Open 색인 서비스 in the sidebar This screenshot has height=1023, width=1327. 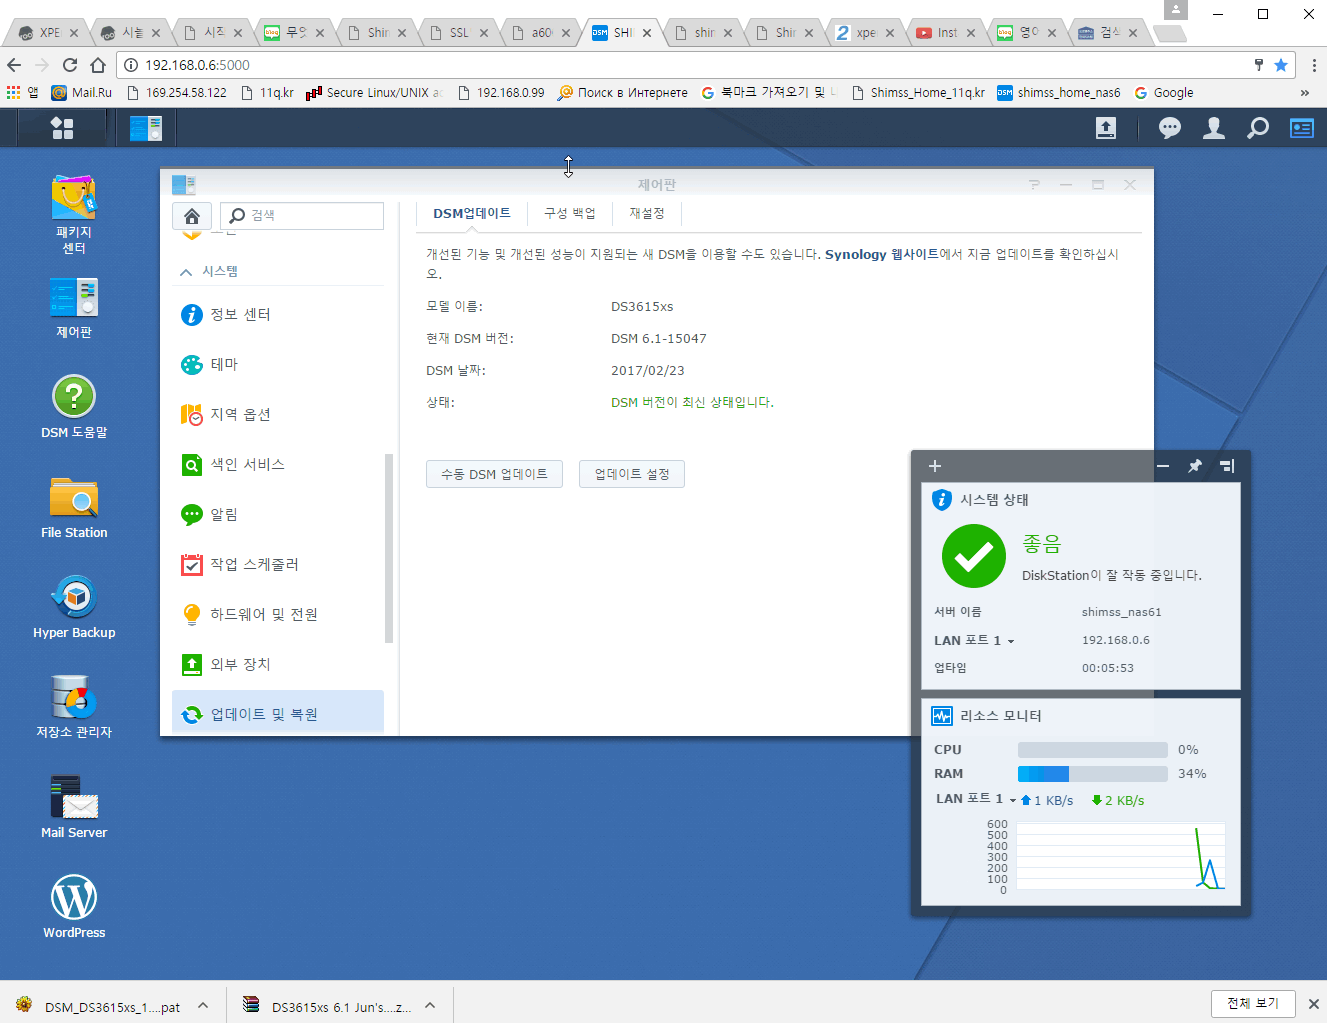coord(278,464)
